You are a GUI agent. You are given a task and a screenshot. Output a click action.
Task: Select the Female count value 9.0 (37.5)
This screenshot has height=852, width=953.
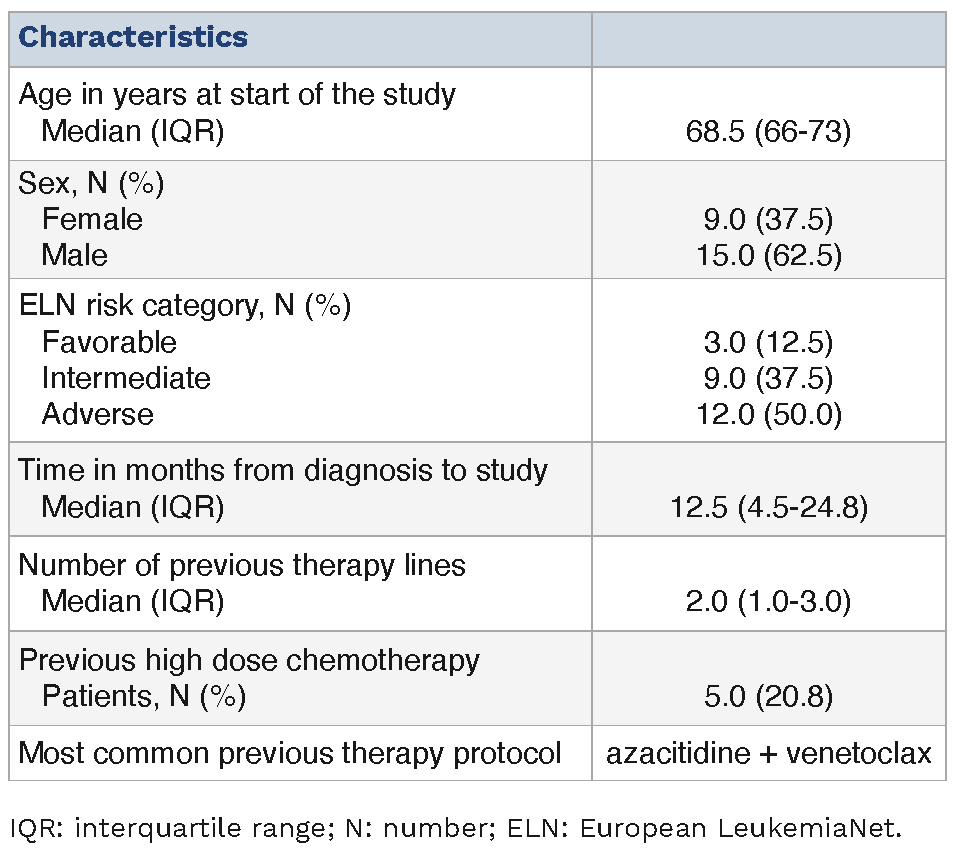(x=768, y=219)
